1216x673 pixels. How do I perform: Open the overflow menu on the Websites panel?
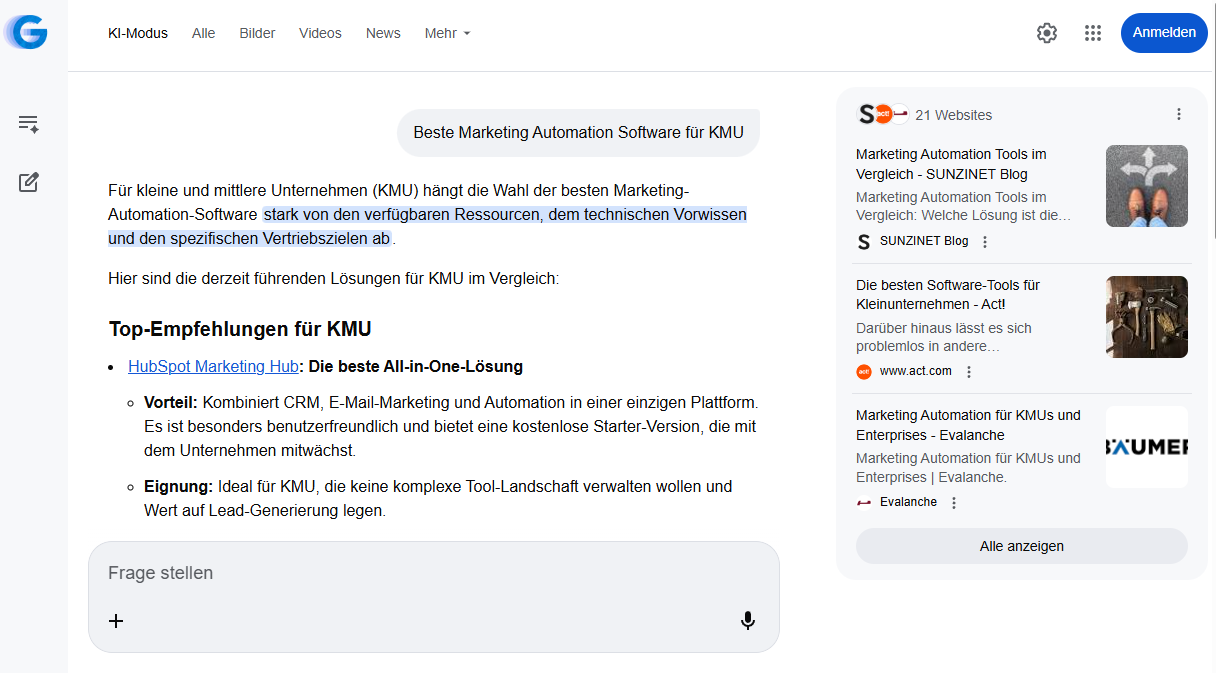click(x=1177, y=115)
